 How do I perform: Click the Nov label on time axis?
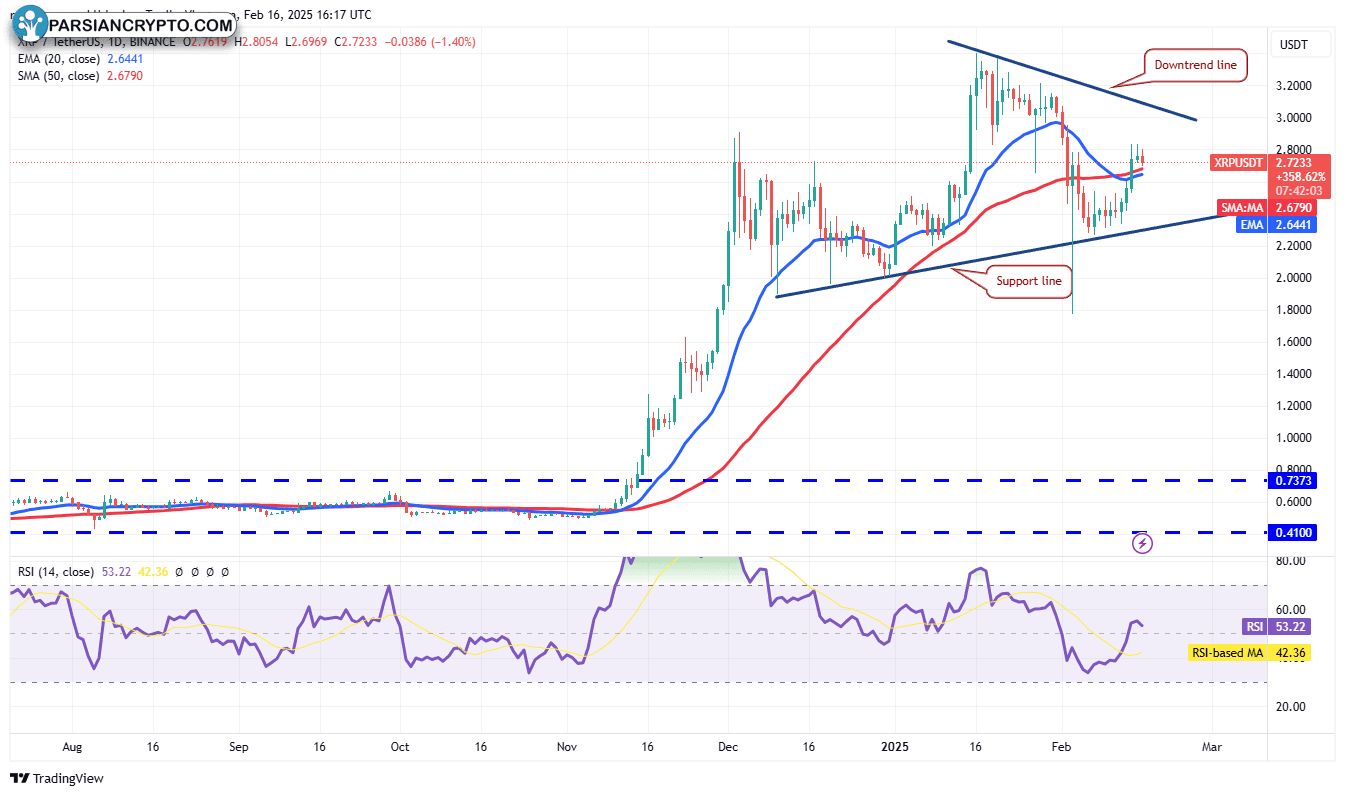(566, 747)
